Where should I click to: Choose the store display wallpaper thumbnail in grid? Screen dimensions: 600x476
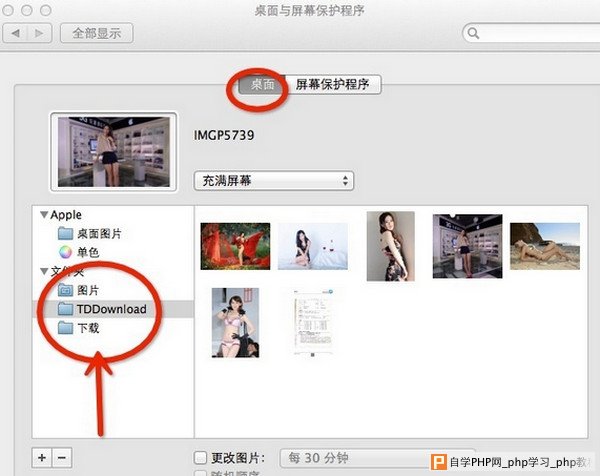click(x=468, y=246)
